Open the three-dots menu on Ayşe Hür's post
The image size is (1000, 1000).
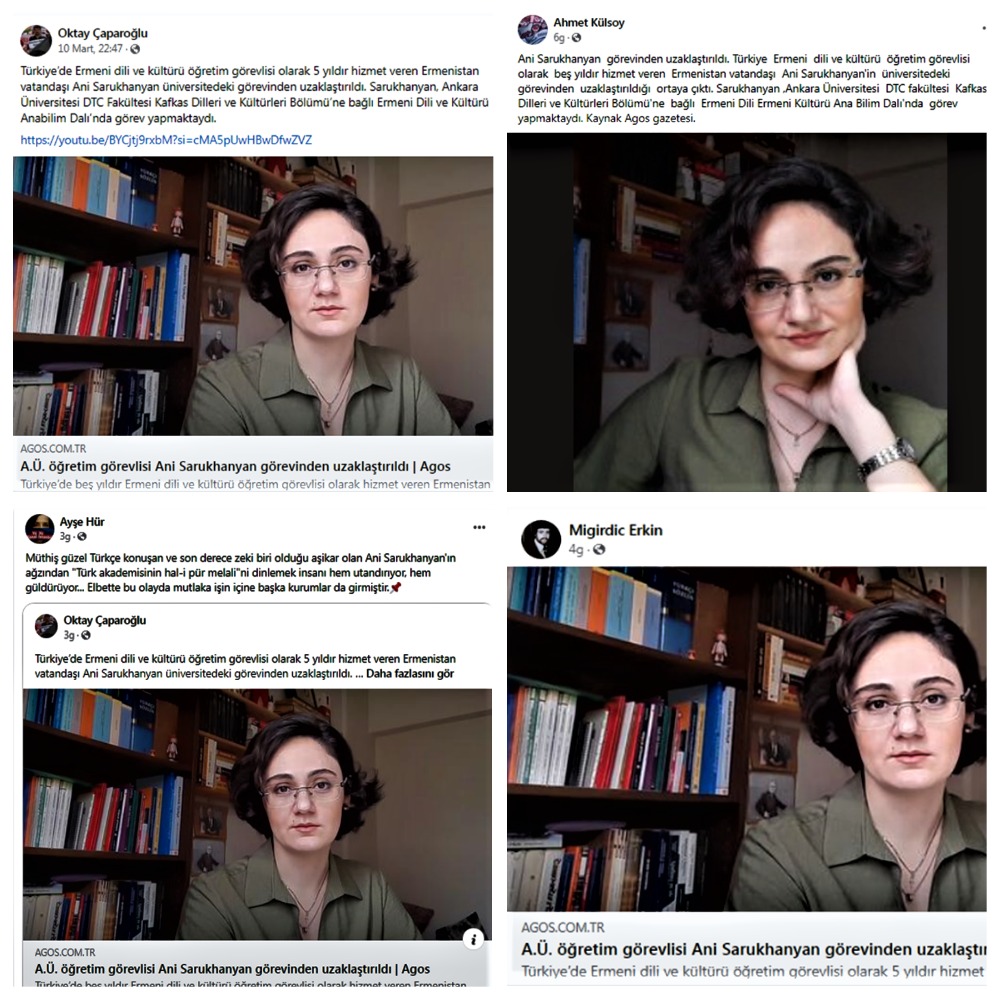[x=479, y=527]
